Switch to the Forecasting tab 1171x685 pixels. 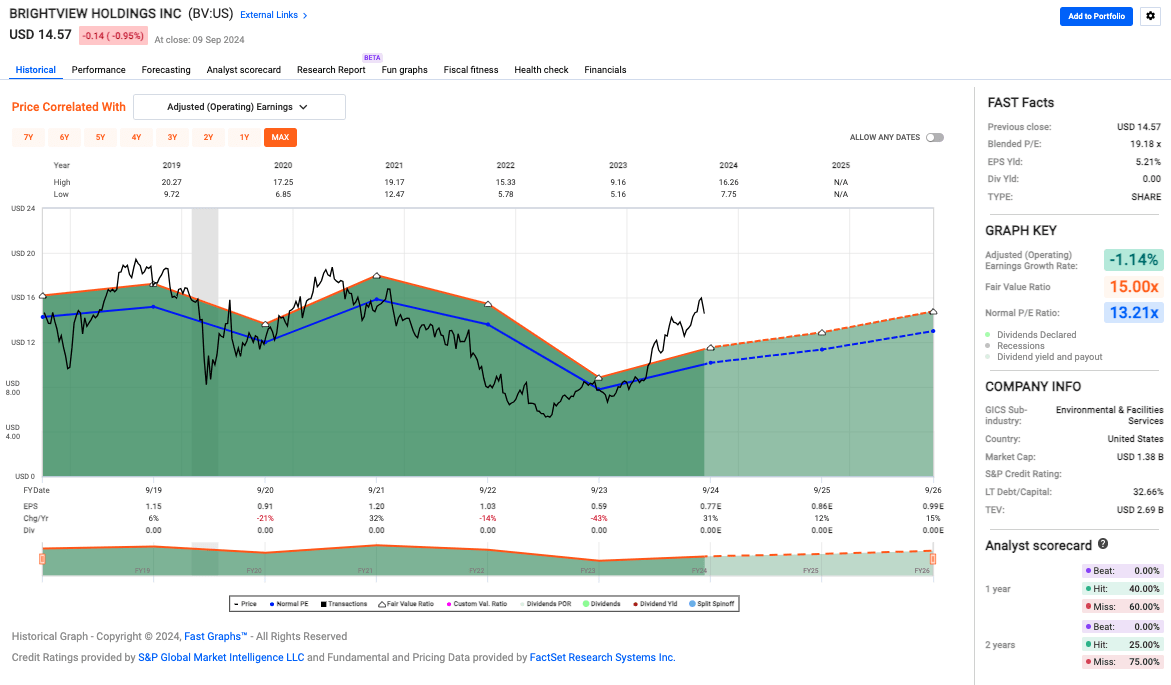[166, 69]
